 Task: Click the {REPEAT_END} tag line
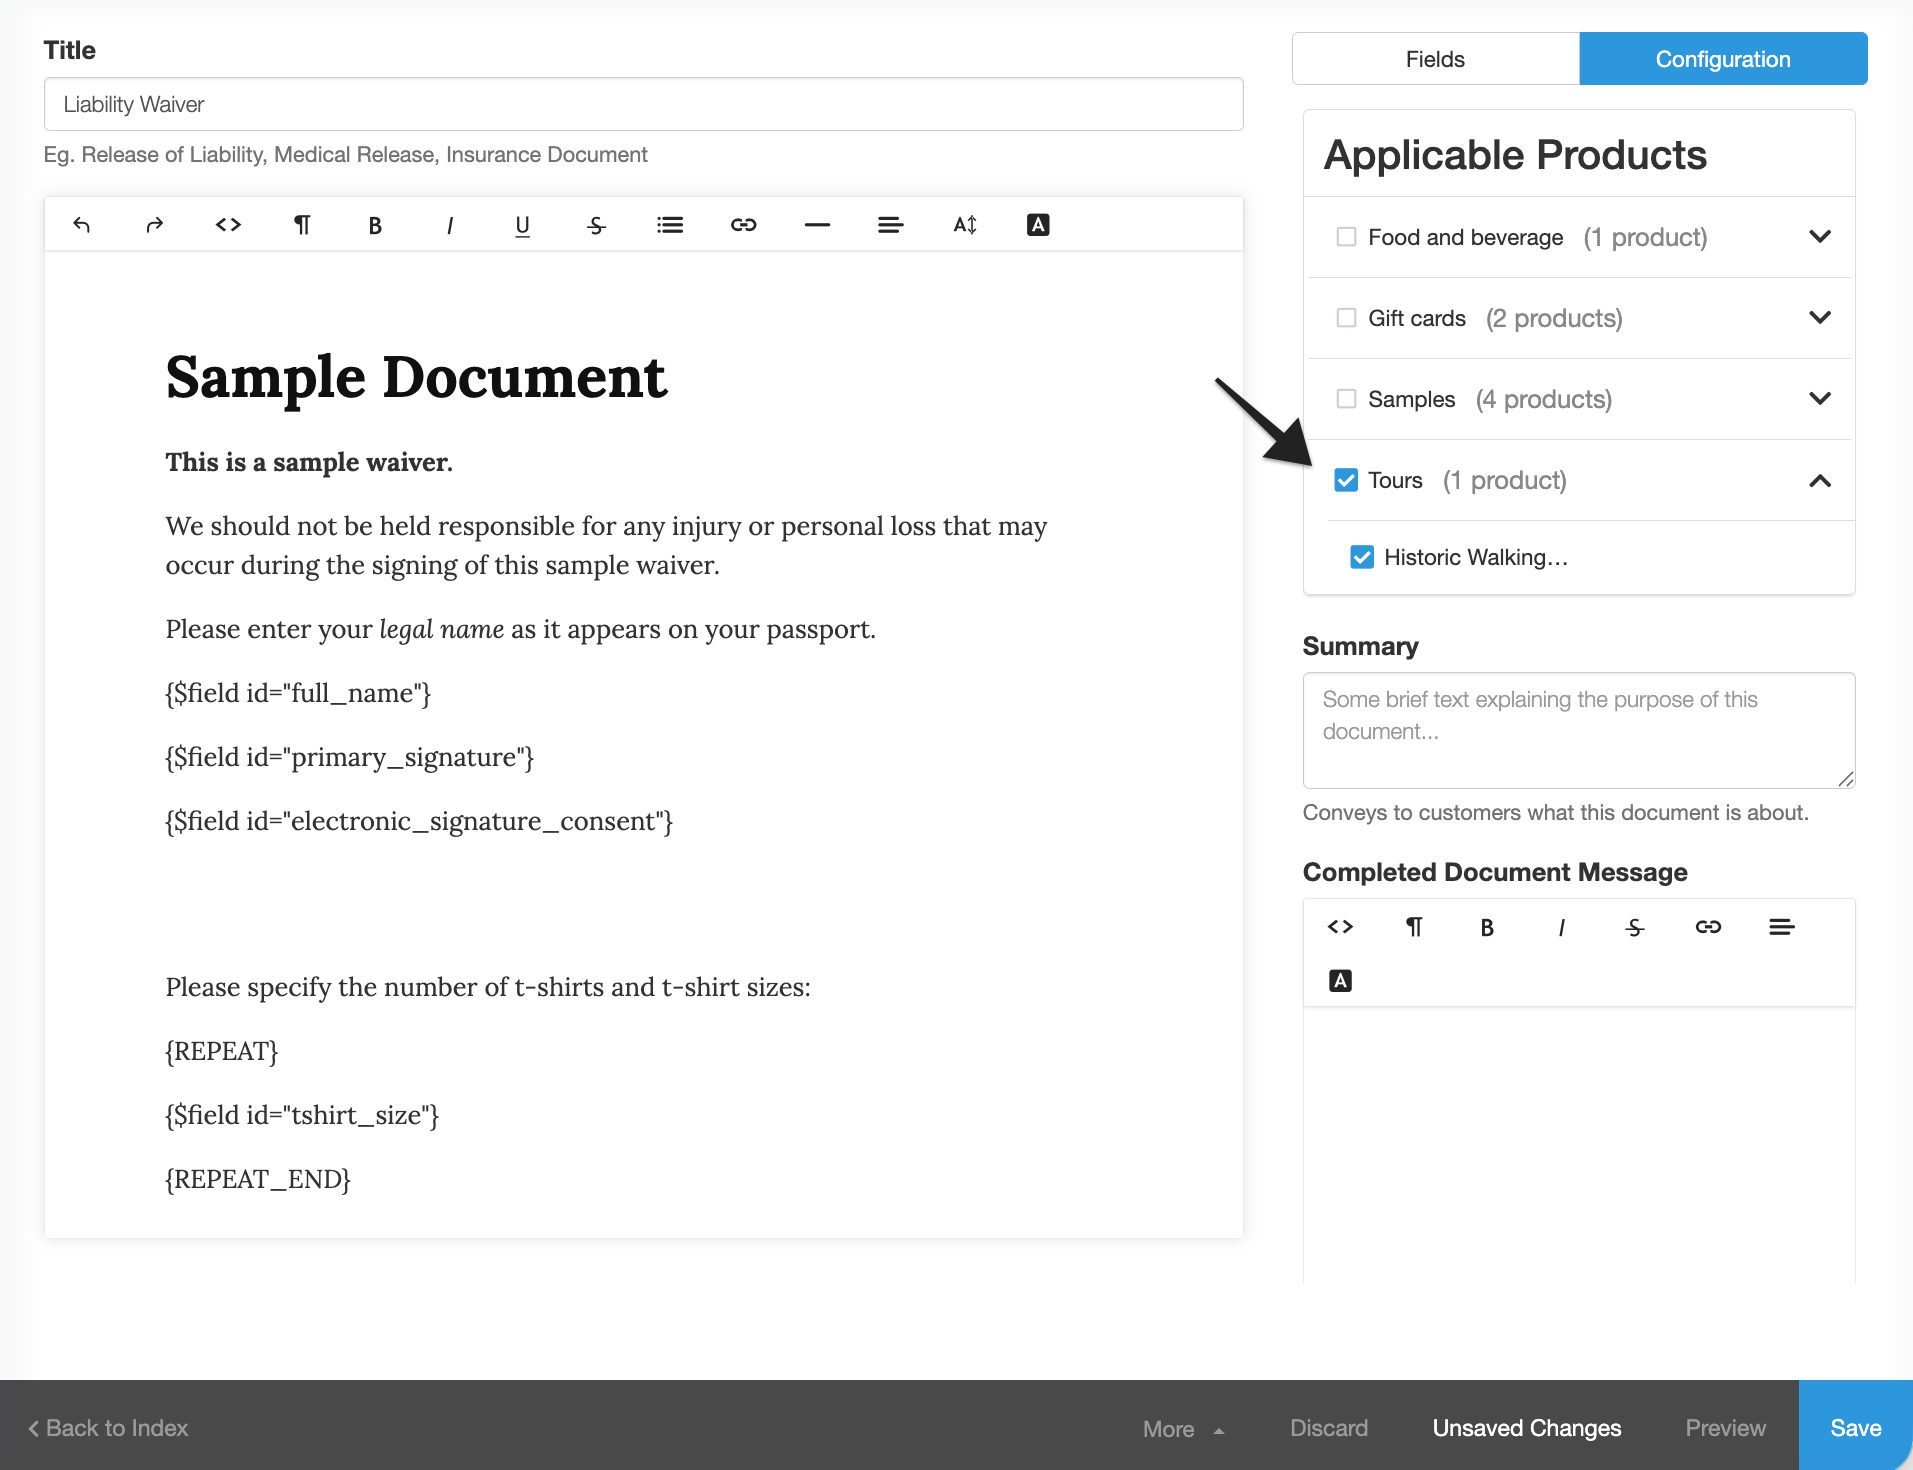point(258,1179)
